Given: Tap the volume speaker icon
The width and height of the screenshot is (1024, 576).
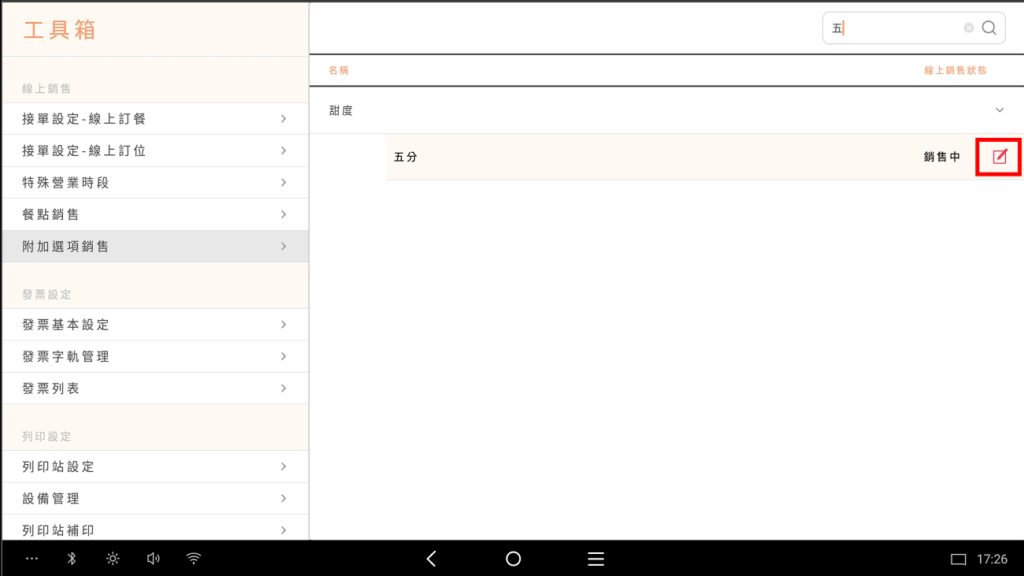Looking at the screenshot, I should pyautogui.click(x=153, y=559).
